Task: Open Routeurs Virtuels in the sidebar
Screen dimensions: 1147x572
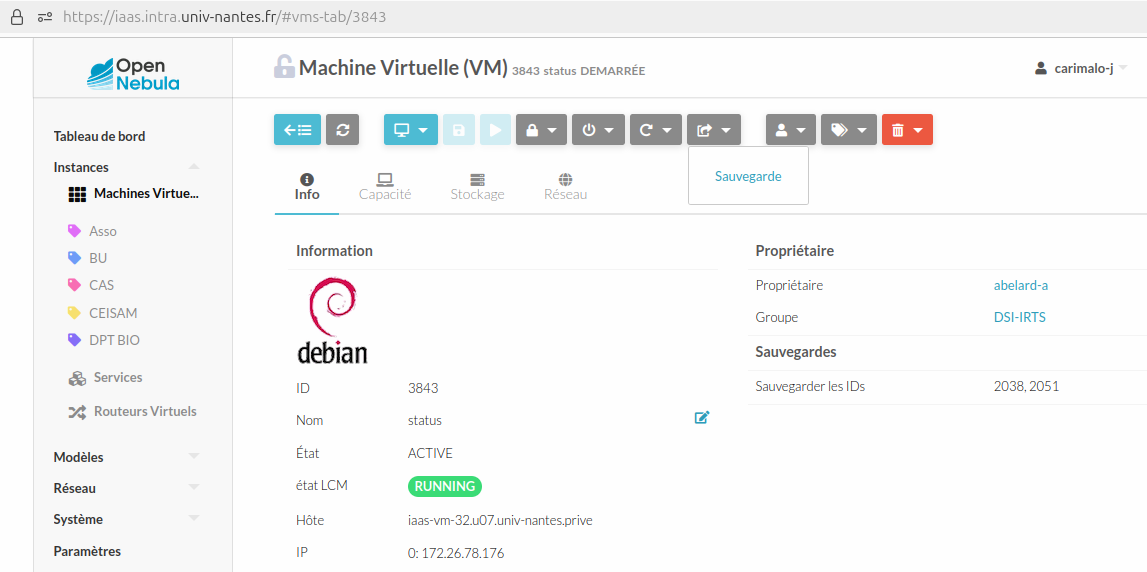Action: point(144,412)
